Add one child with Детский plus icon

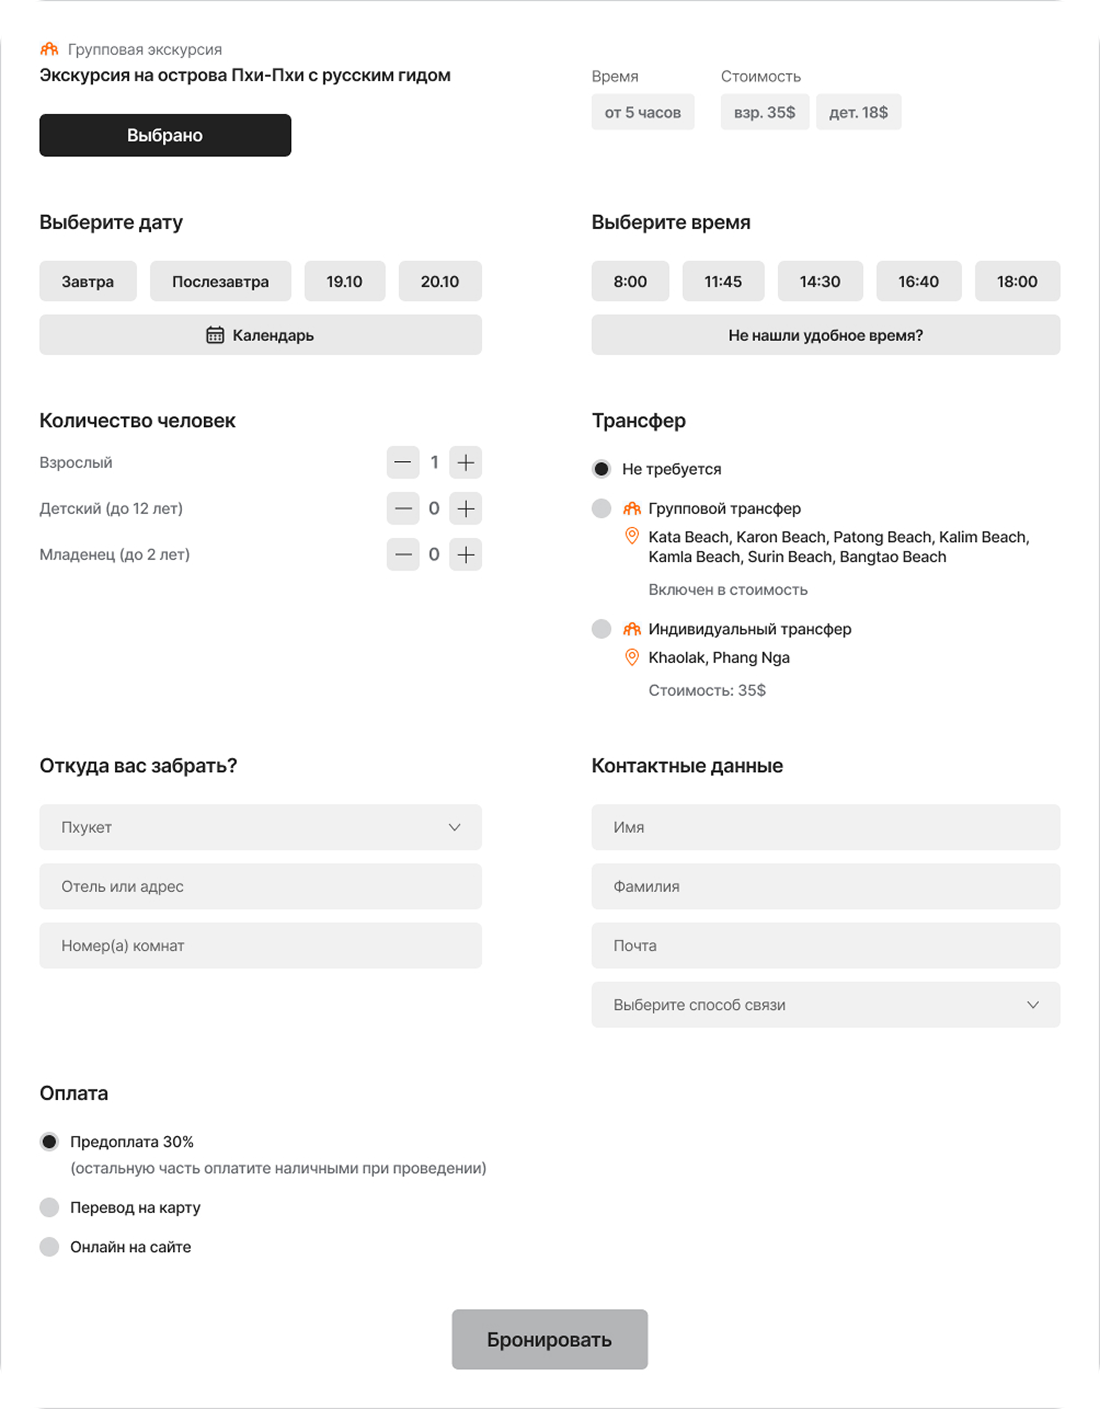coord(465,509)
